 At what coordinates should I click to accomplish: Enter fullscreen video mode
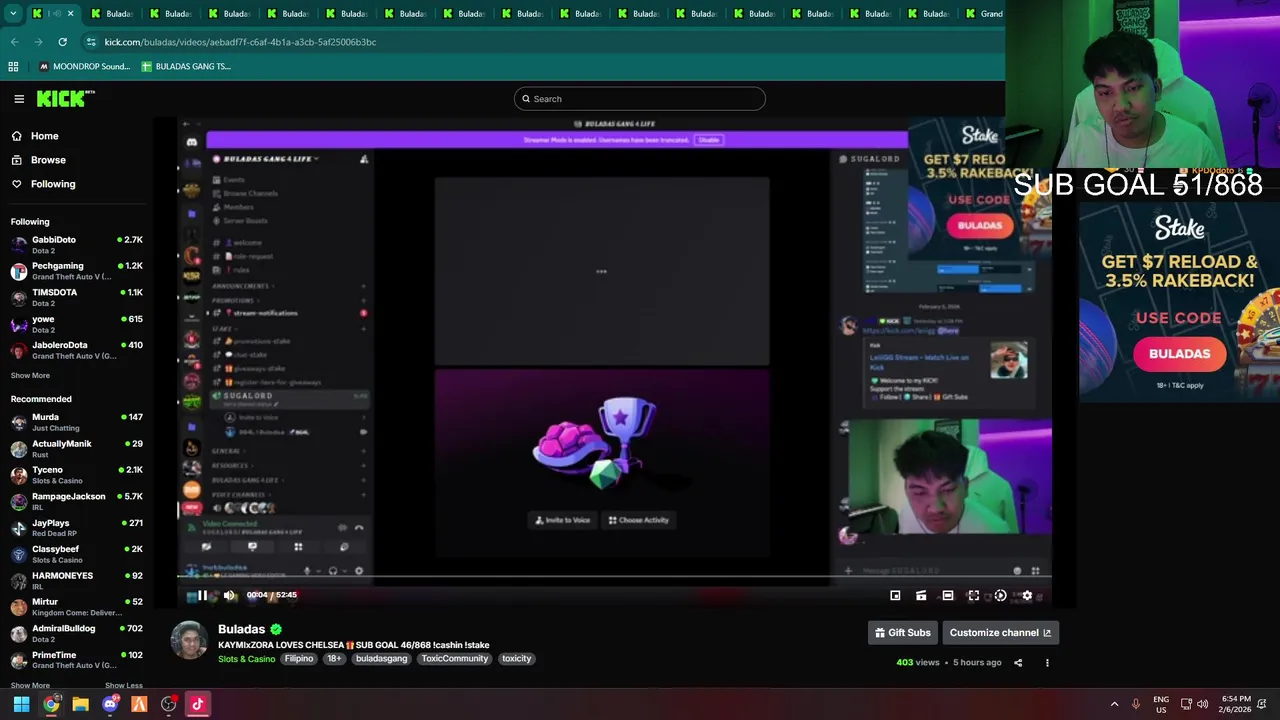[973, 596]
